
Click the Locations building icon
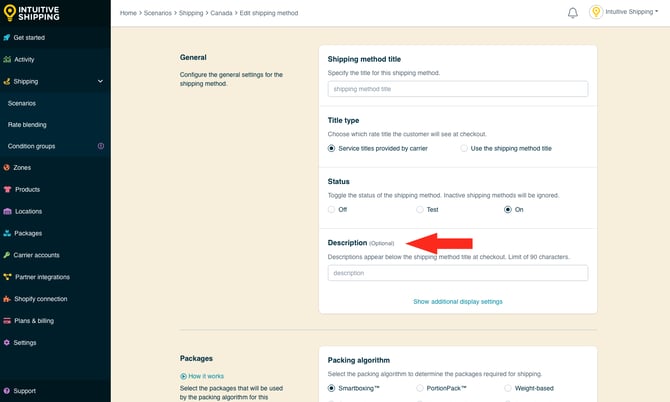coord(7,211)
